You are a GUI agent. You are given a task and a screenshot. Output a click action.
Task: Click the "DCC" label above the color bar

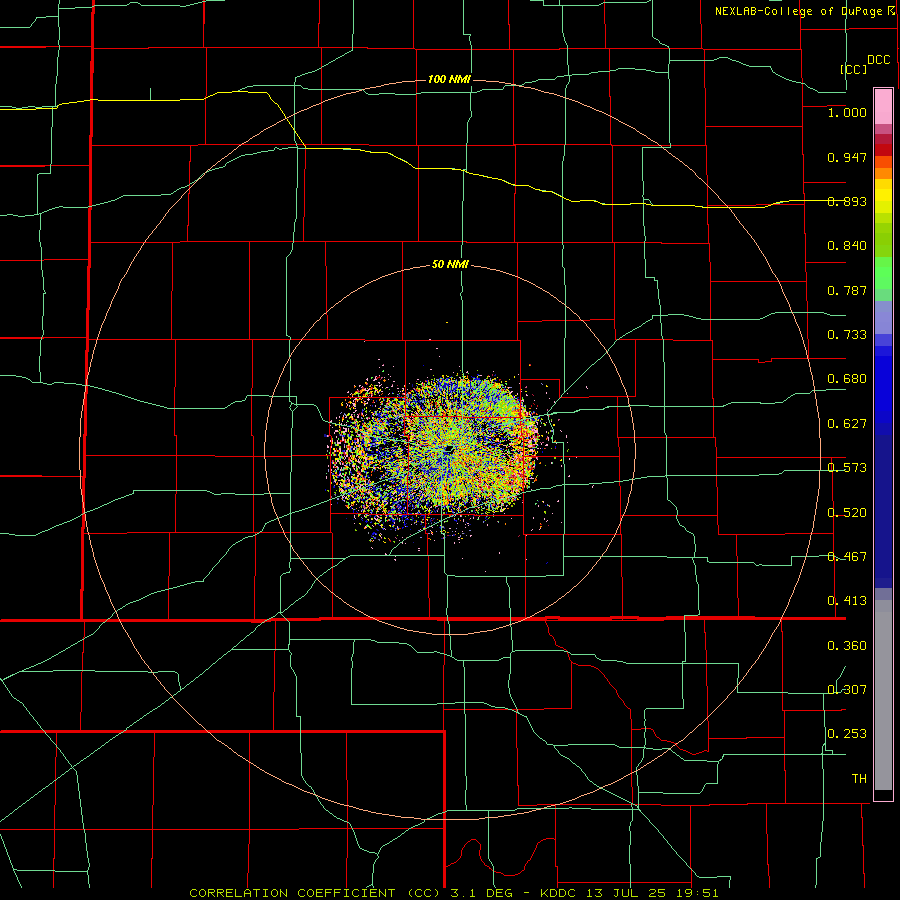pos(879,60)
